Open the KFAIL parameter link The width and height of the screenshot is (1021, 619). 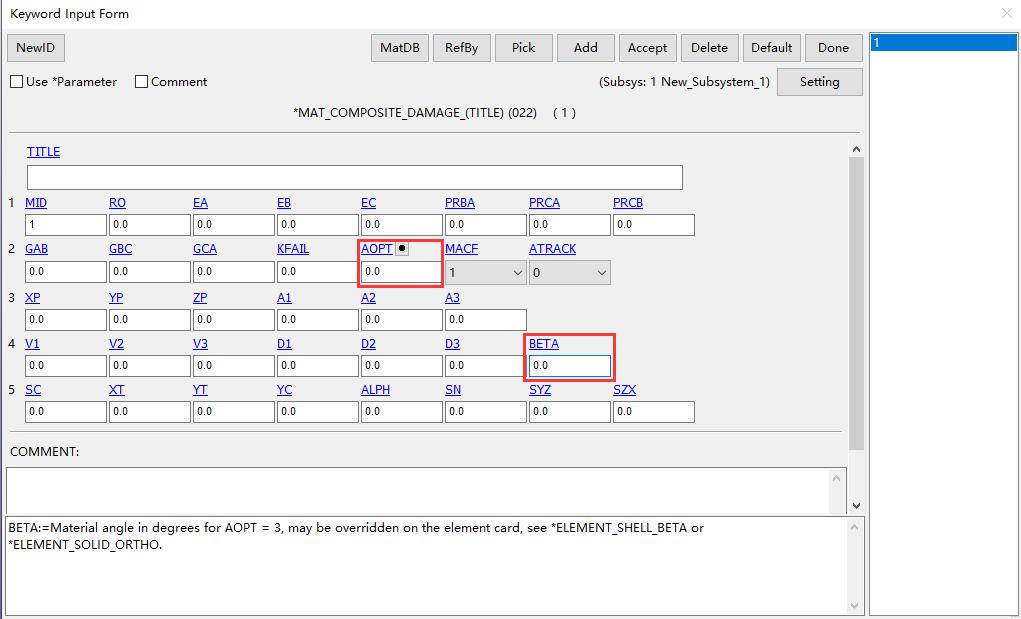coord(292,249)
